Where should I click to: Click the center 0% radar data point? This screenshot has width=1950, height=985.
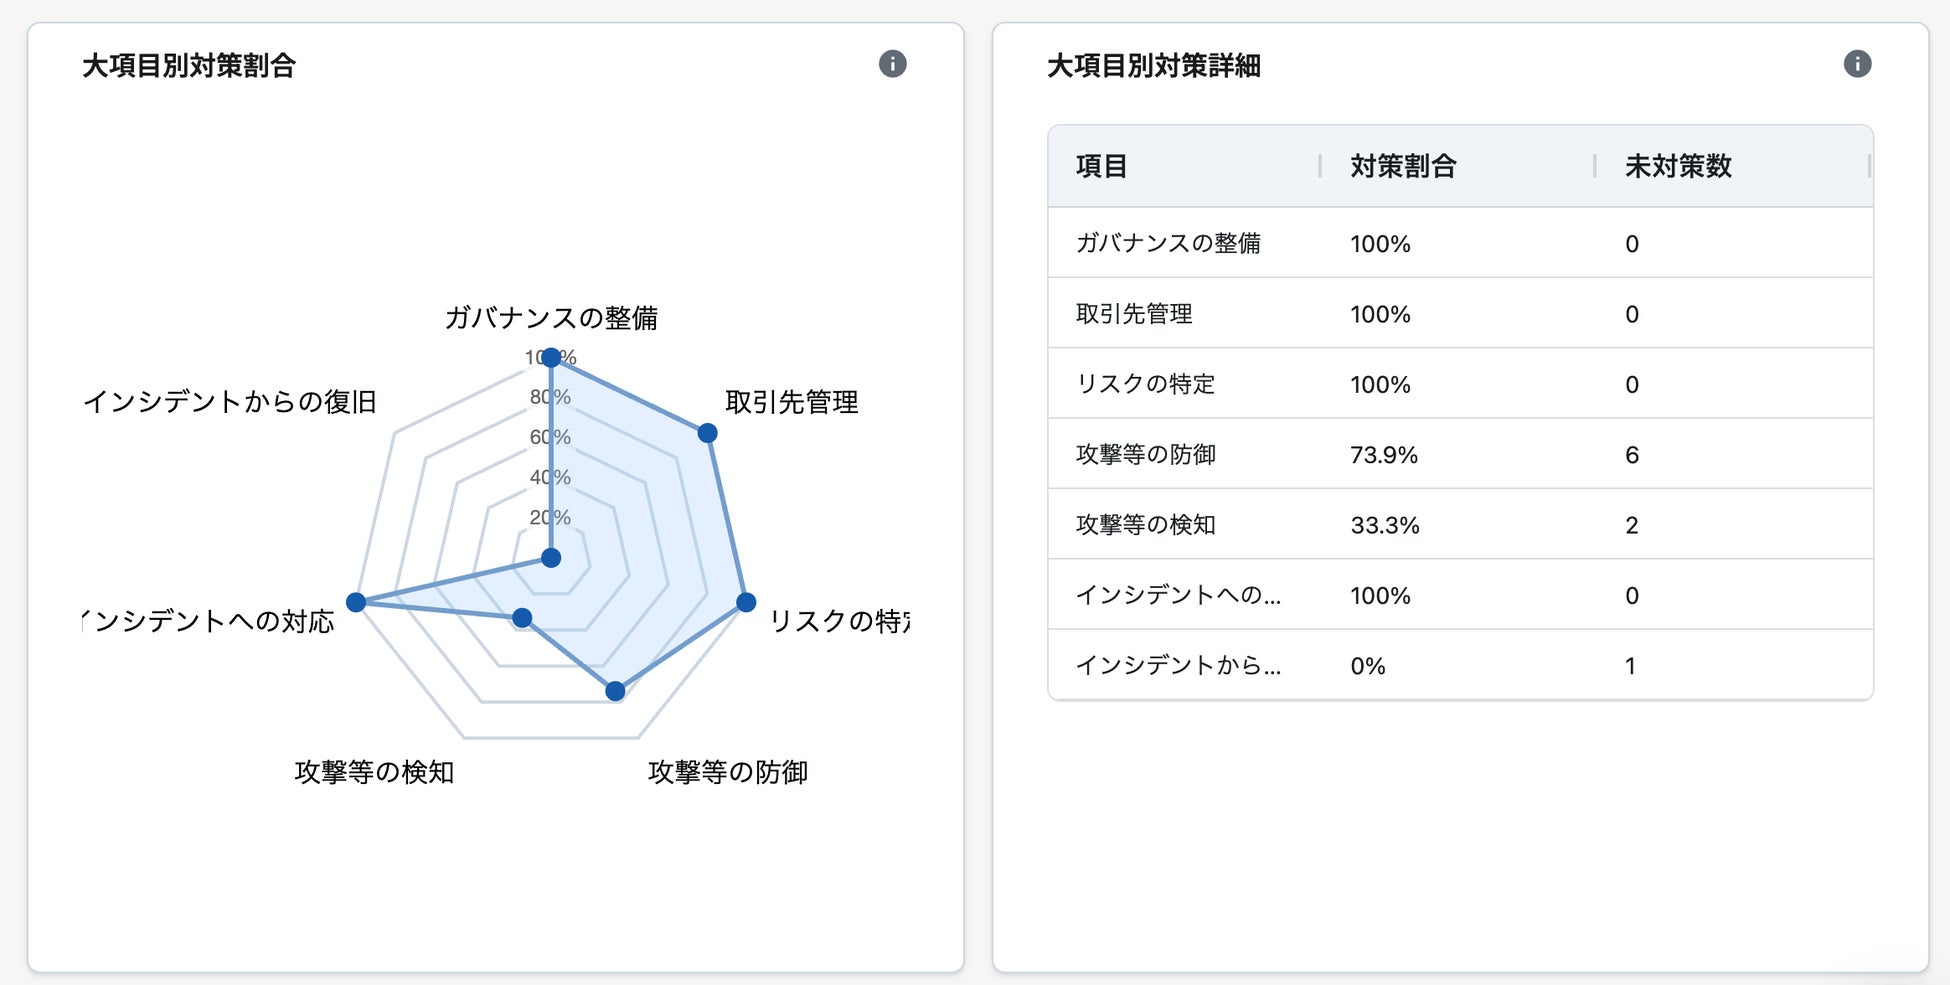(x=551, y=558)
